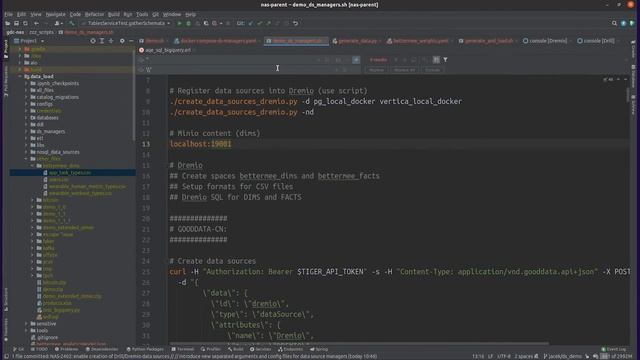This screenshot has width=640, height=360.
Task: Open the run configuration dropdown TableServiceTest
Action: click(x=126, y=23)
